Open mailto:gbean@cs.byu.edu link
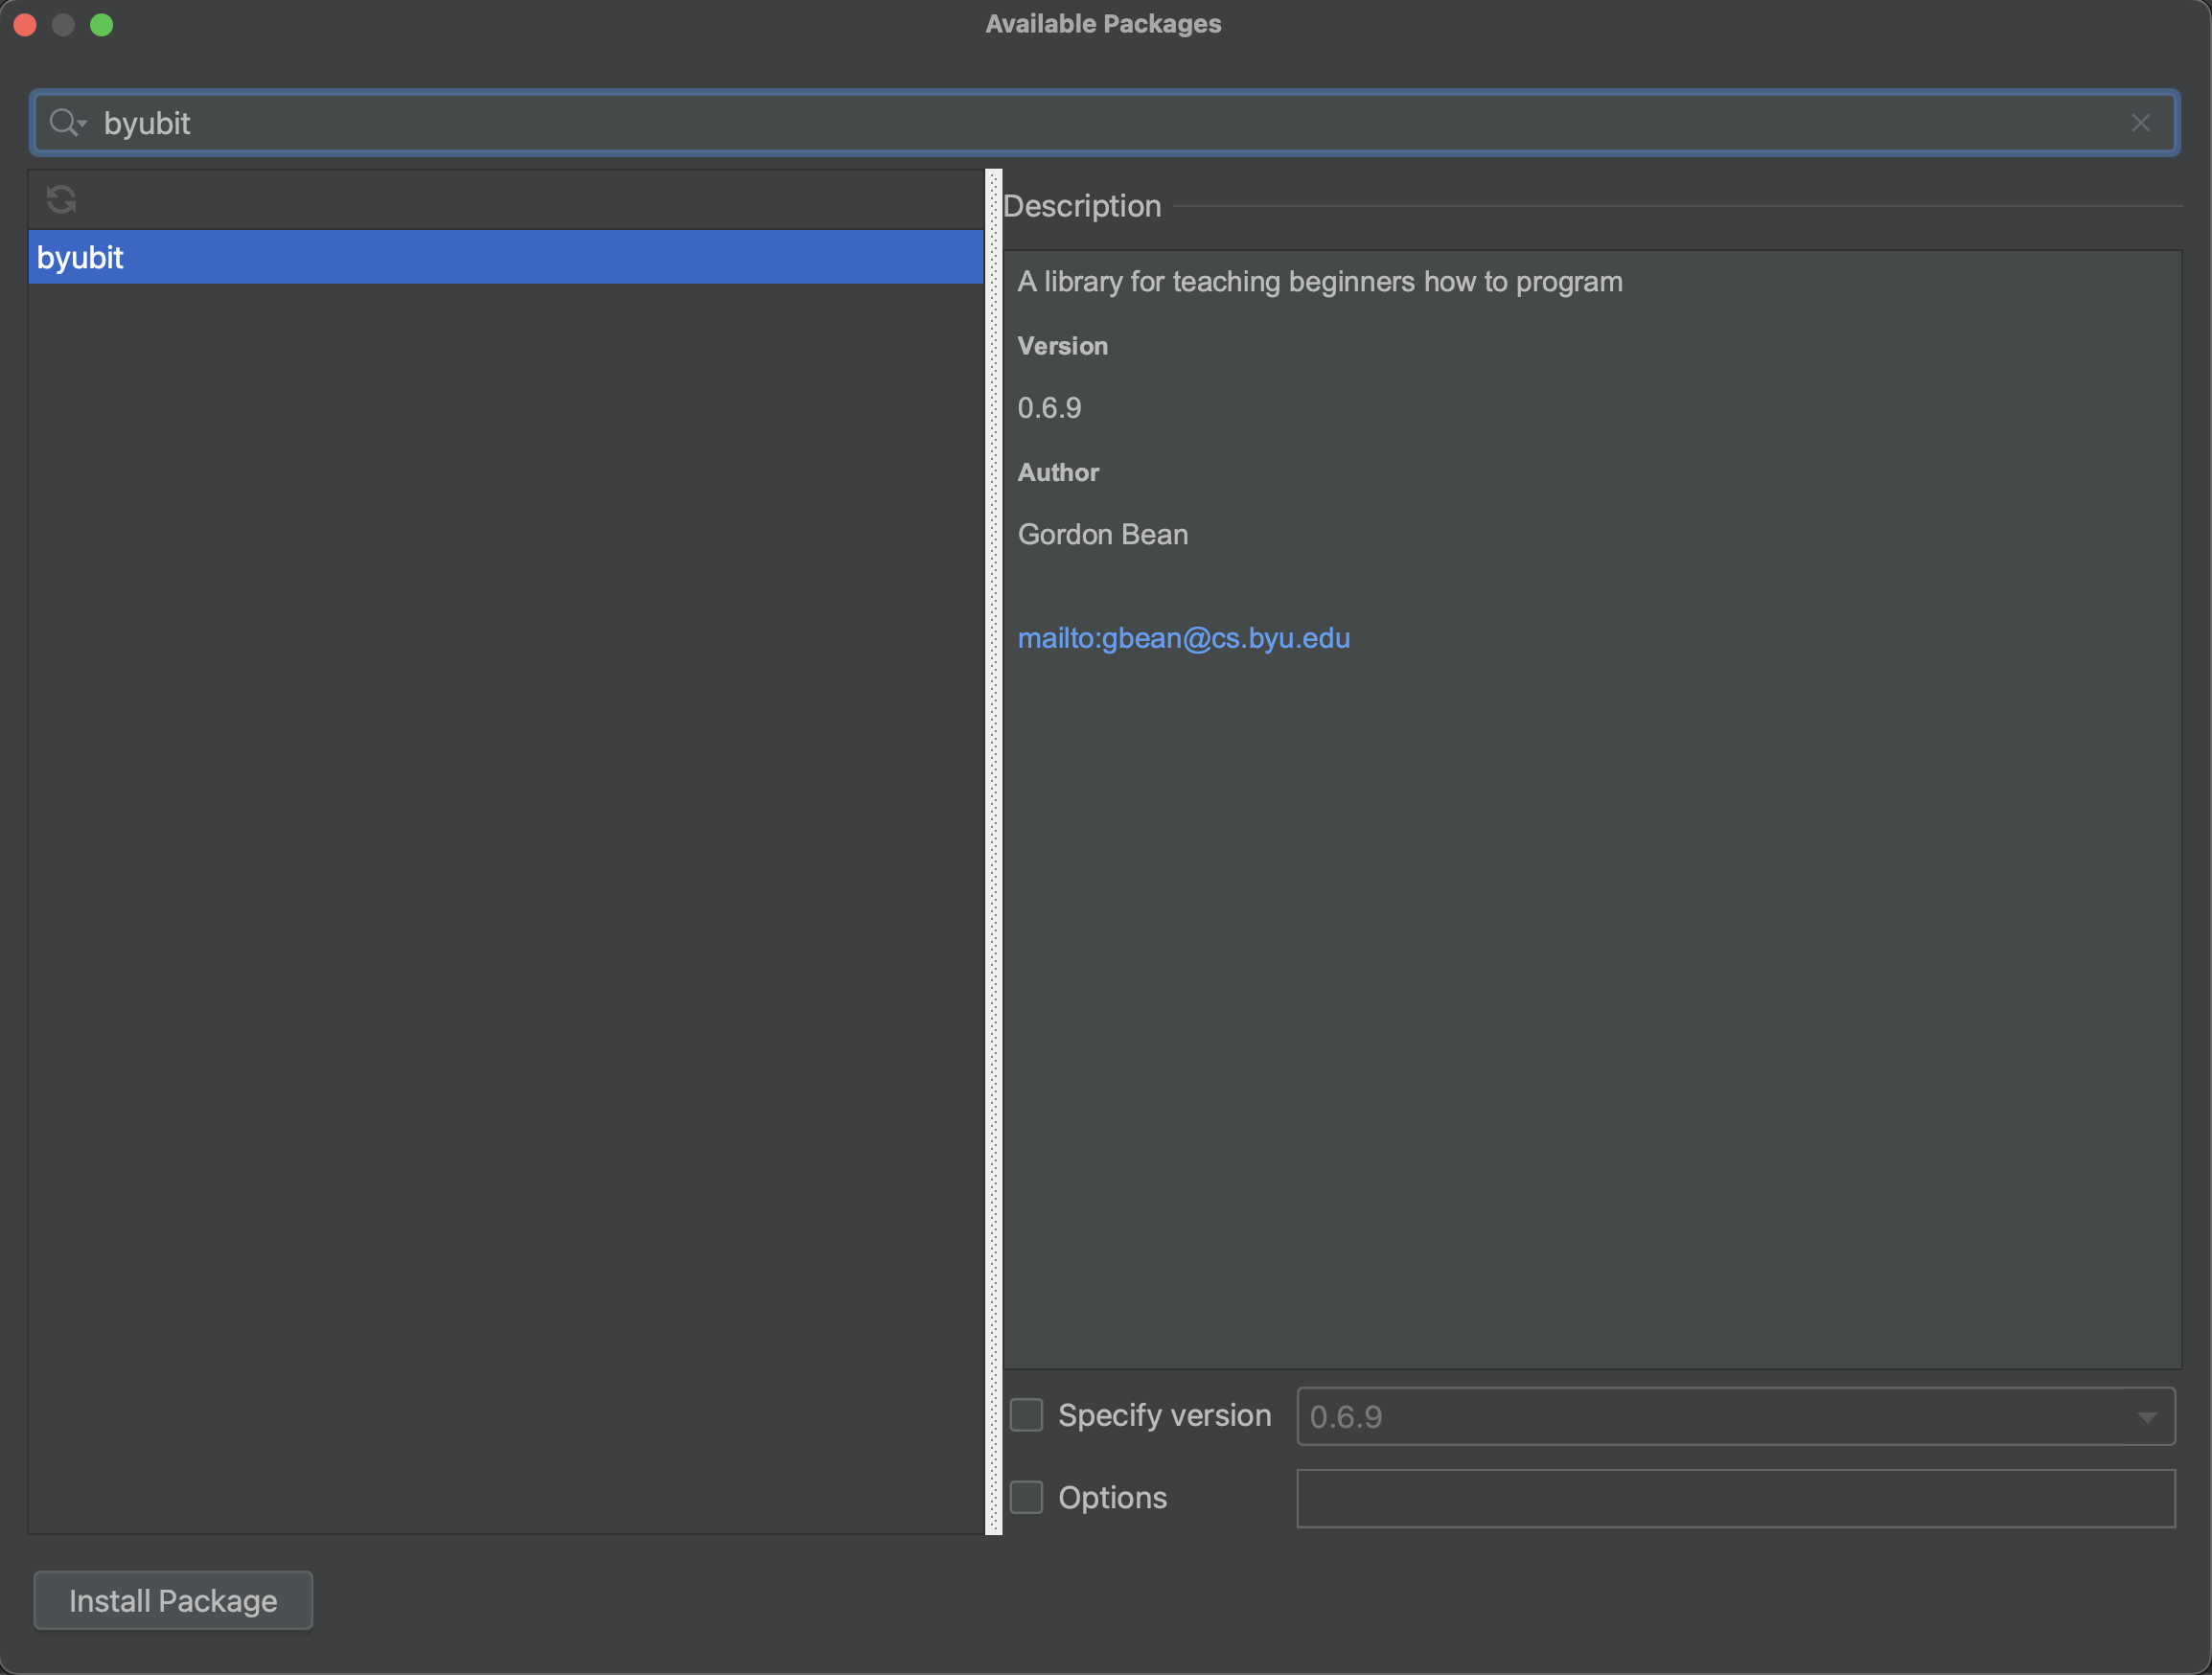The height and width of the screenshot is (1675, 2212). (1185, 637)
